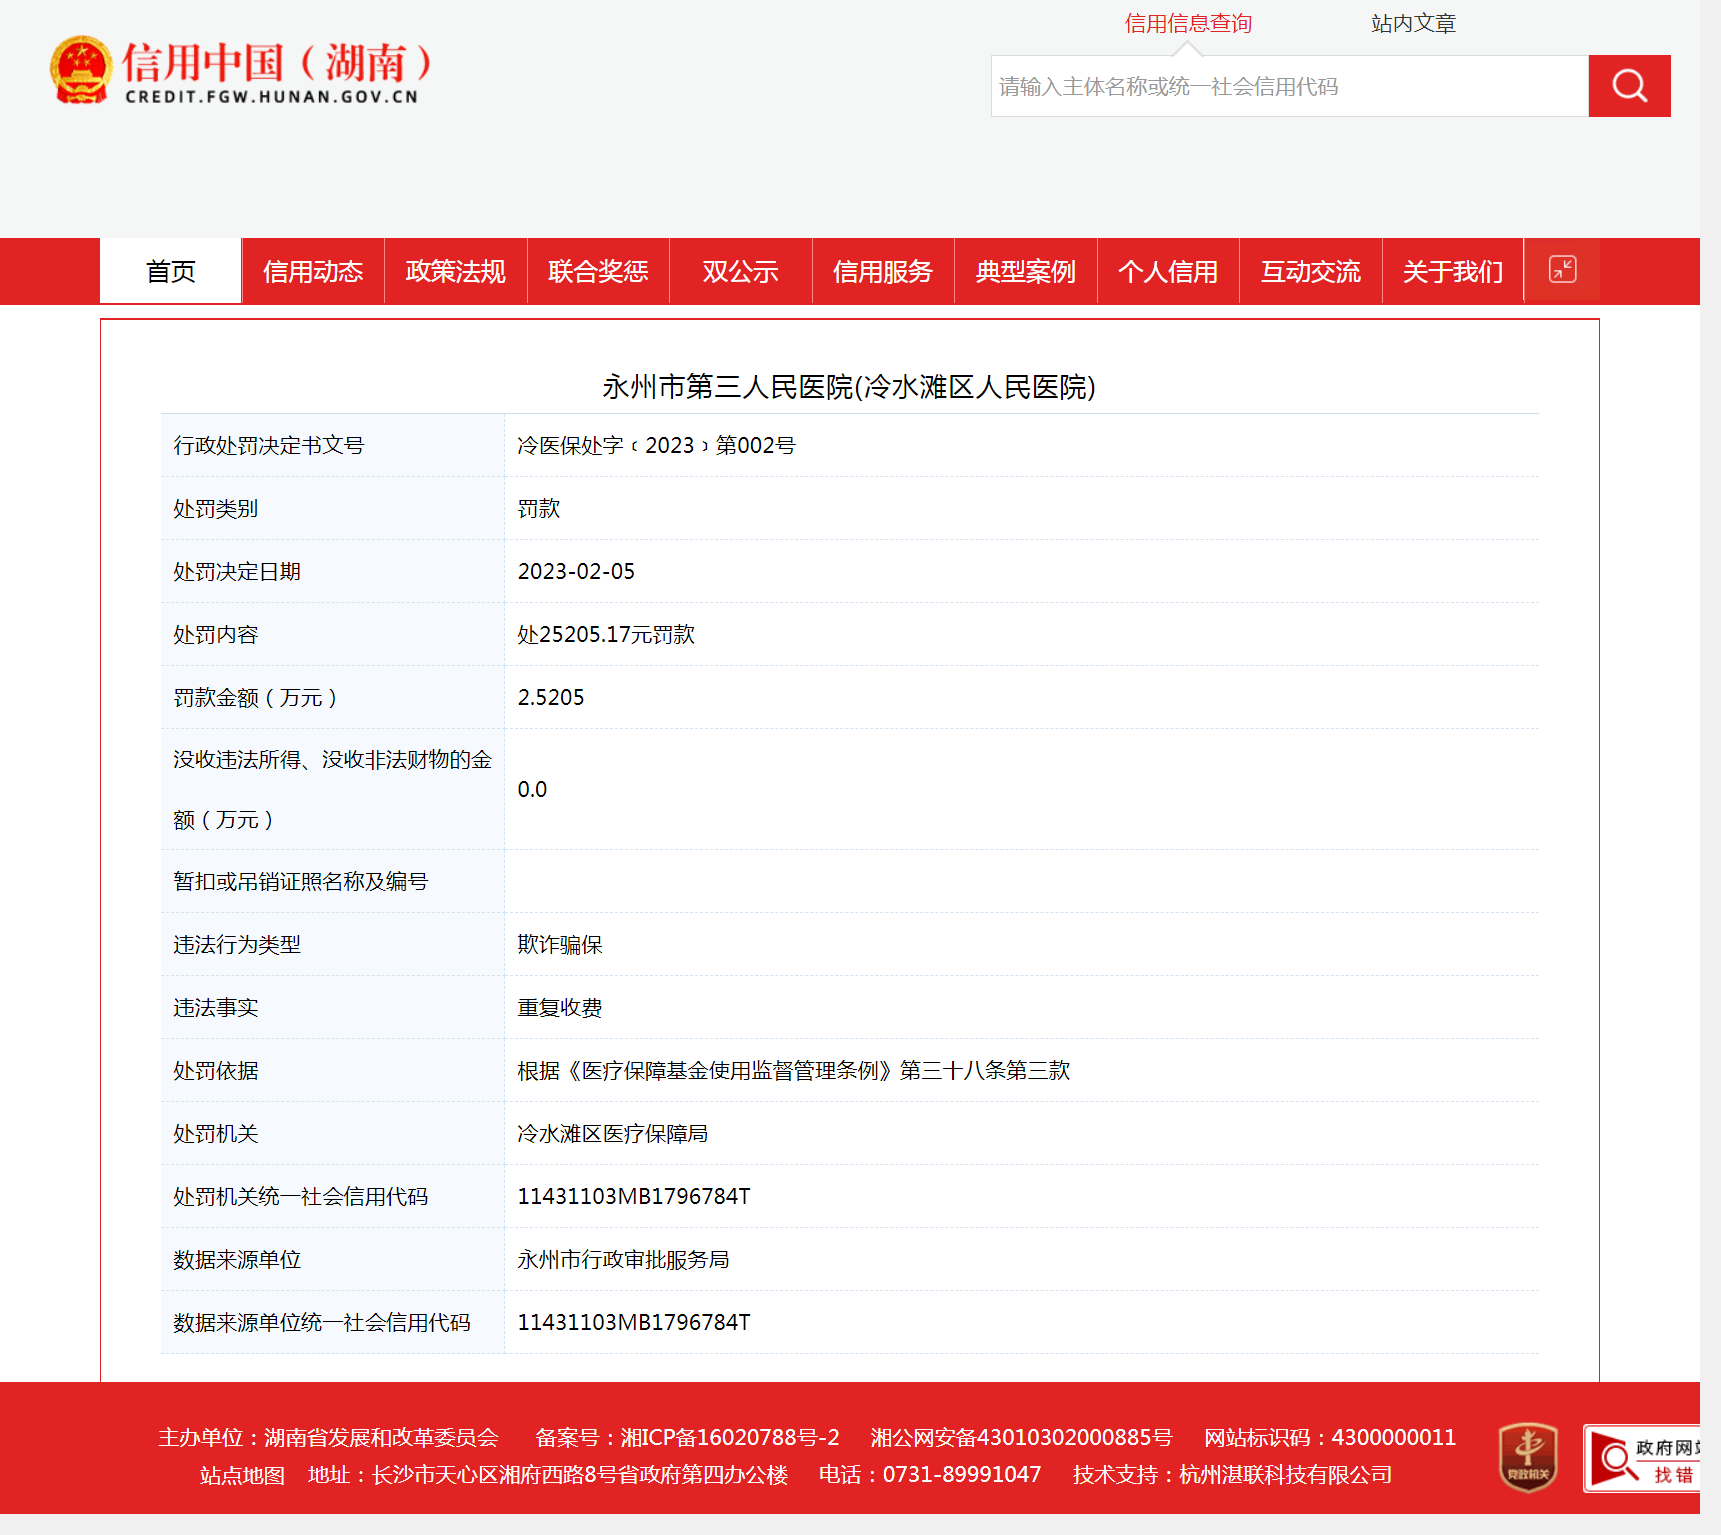Go to 首页 home menu item
The width and height of the screenshot is (1721, 1535).
[x=171, y=272]
